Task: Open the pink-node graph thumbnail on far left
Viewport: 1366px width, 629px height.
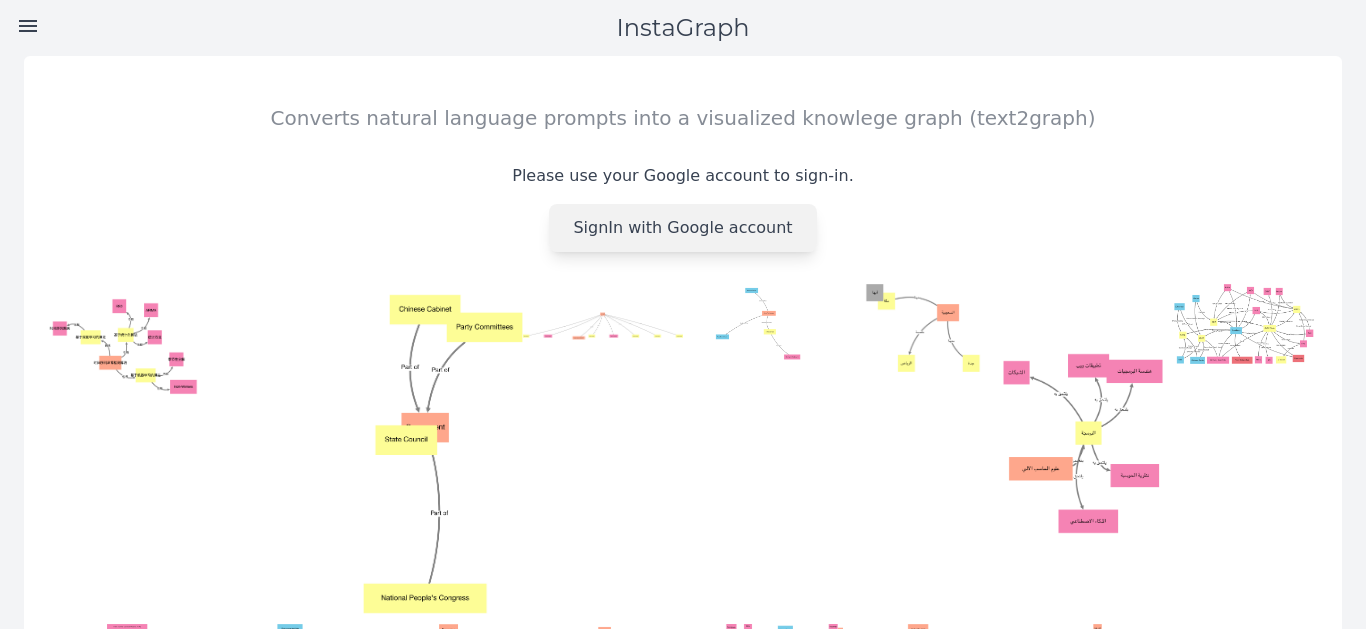Action: (124, 346)
